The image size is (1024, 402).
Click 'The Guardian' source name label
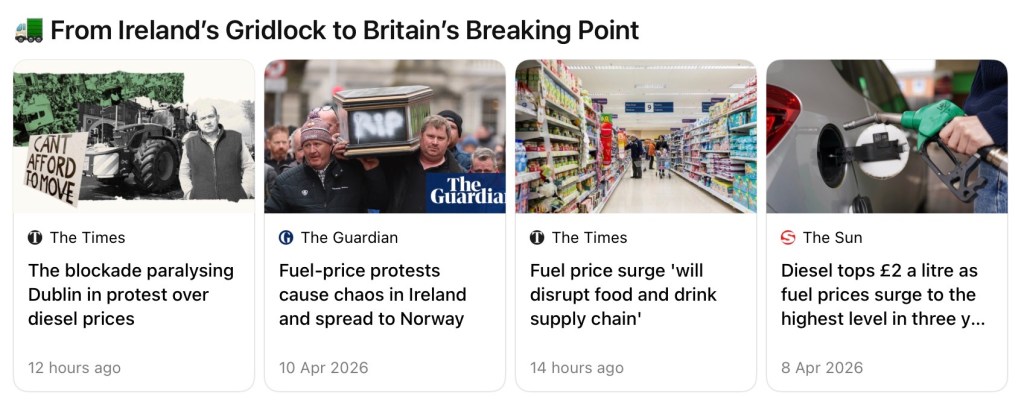tap(349, 238)
